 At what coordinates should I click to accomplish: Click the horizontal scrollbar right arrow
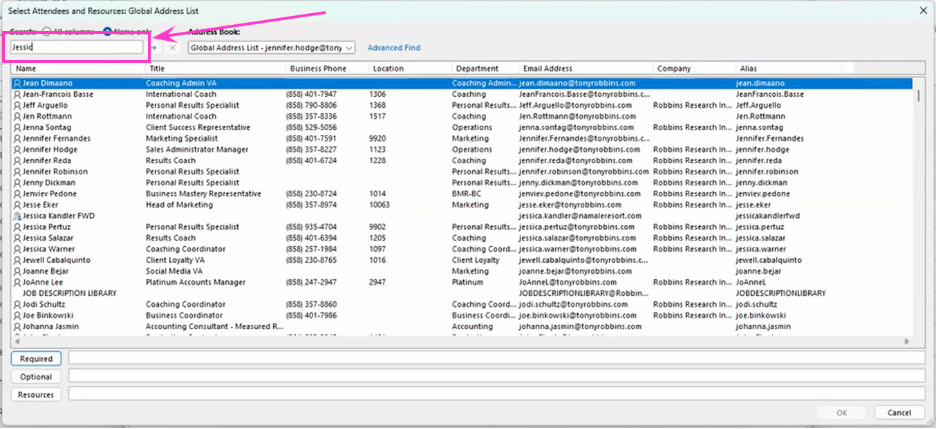pyautogui.click(x=907, y=341)
